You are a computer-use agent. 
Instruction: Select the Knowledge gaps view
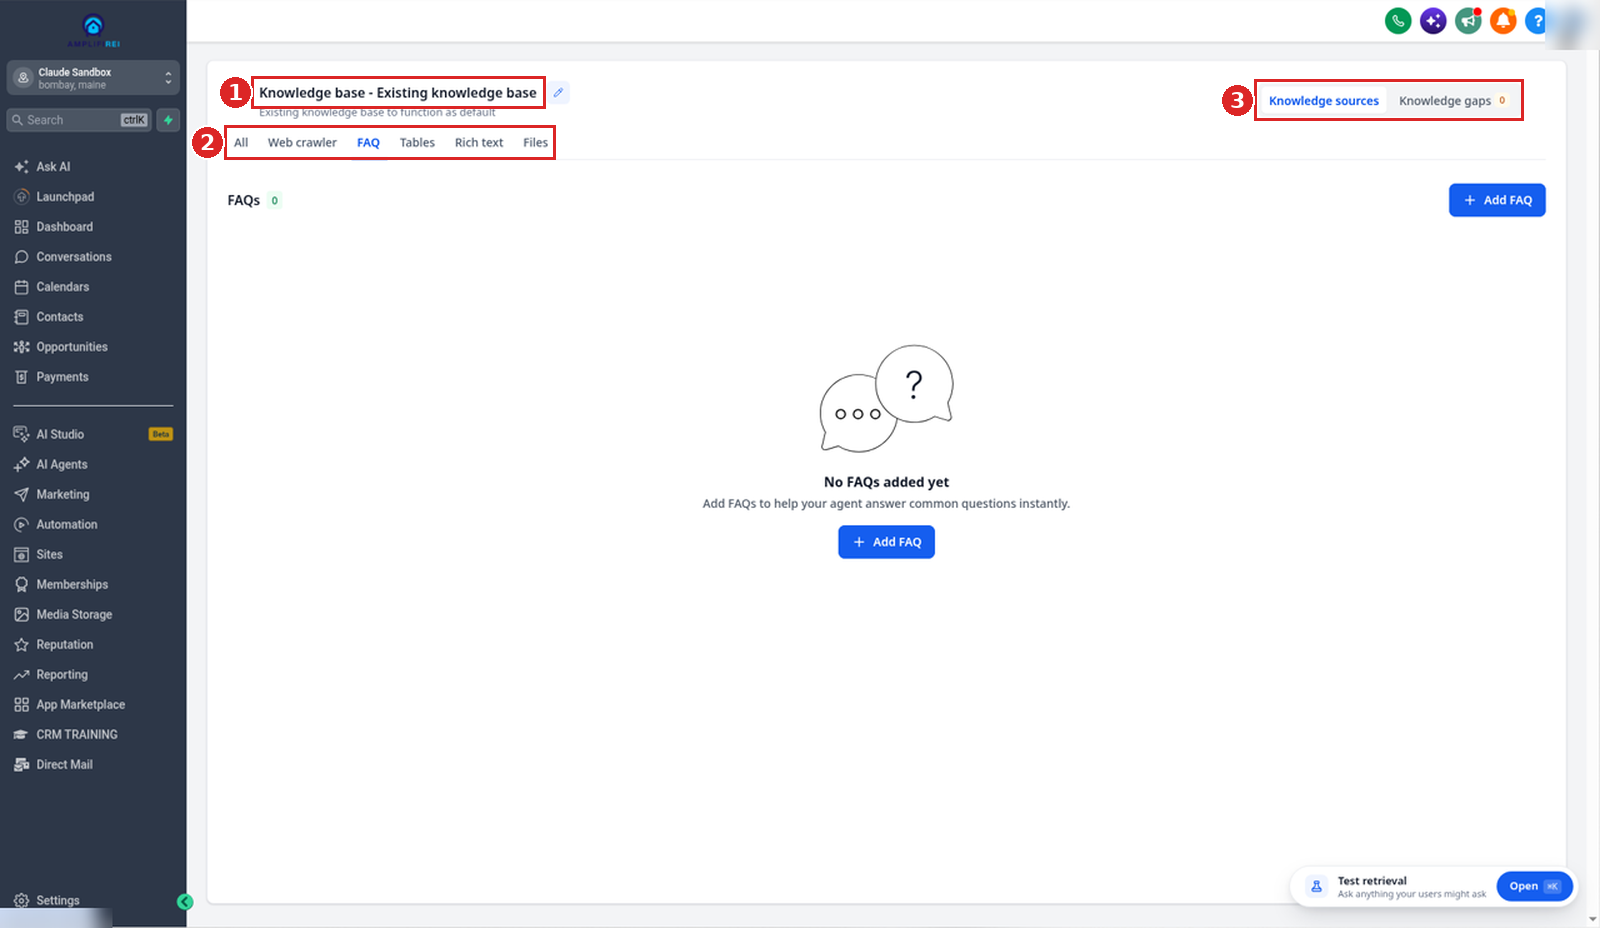pos(1452,101)
